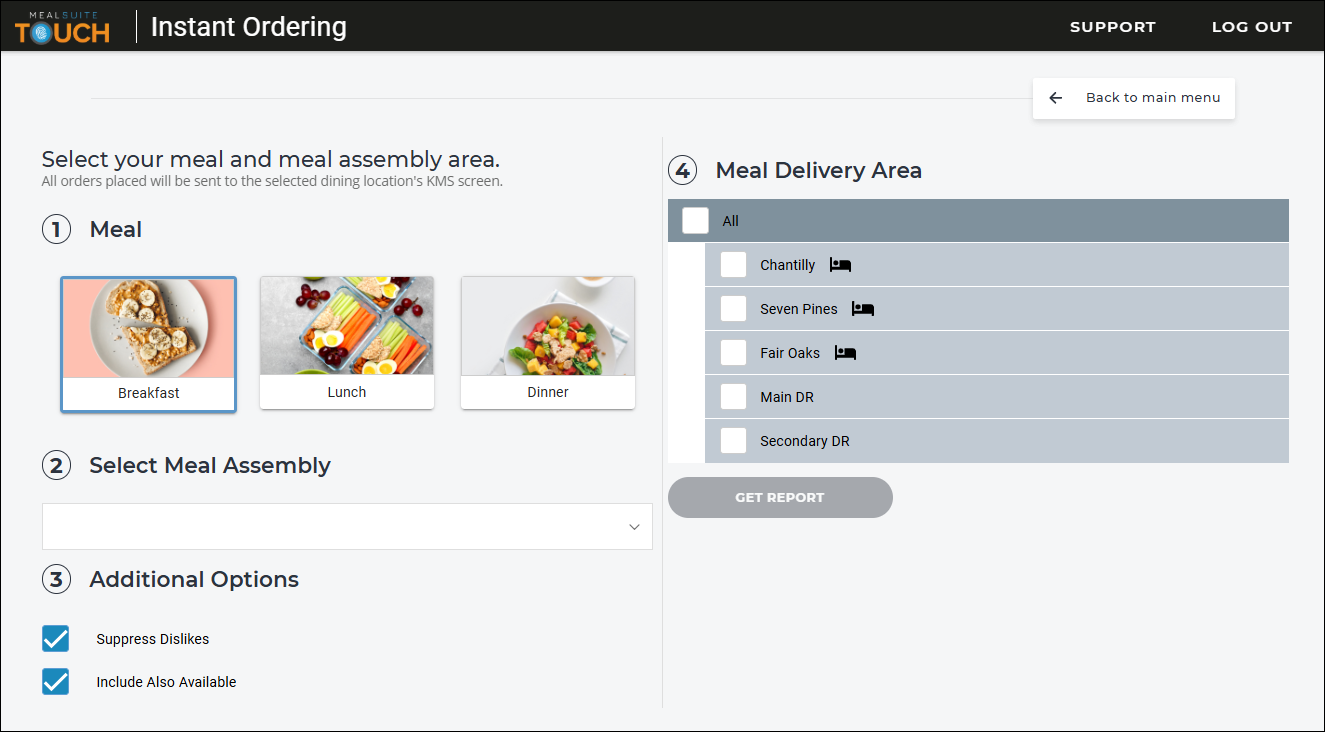Click the MealSuite Touch logo
Viewport: 1325px width, 732px height.
point(63,27)
